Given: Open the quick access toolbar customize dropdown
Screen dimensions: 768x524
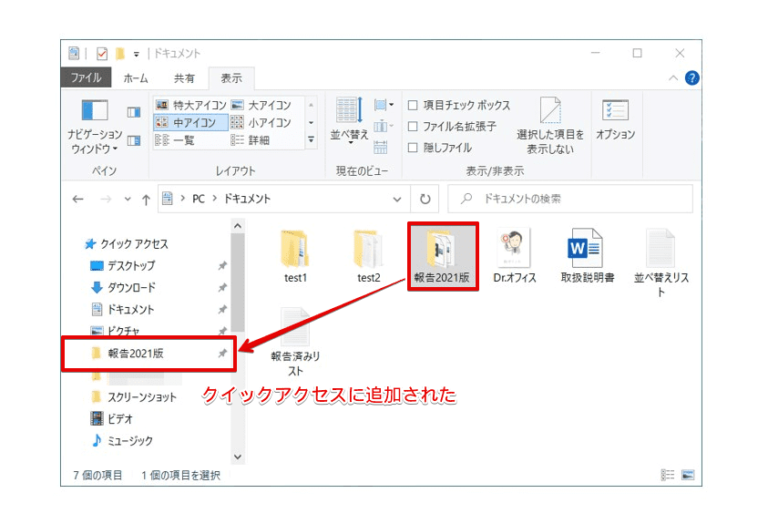Looking at the screenshot, I should (x=136, y=54).
